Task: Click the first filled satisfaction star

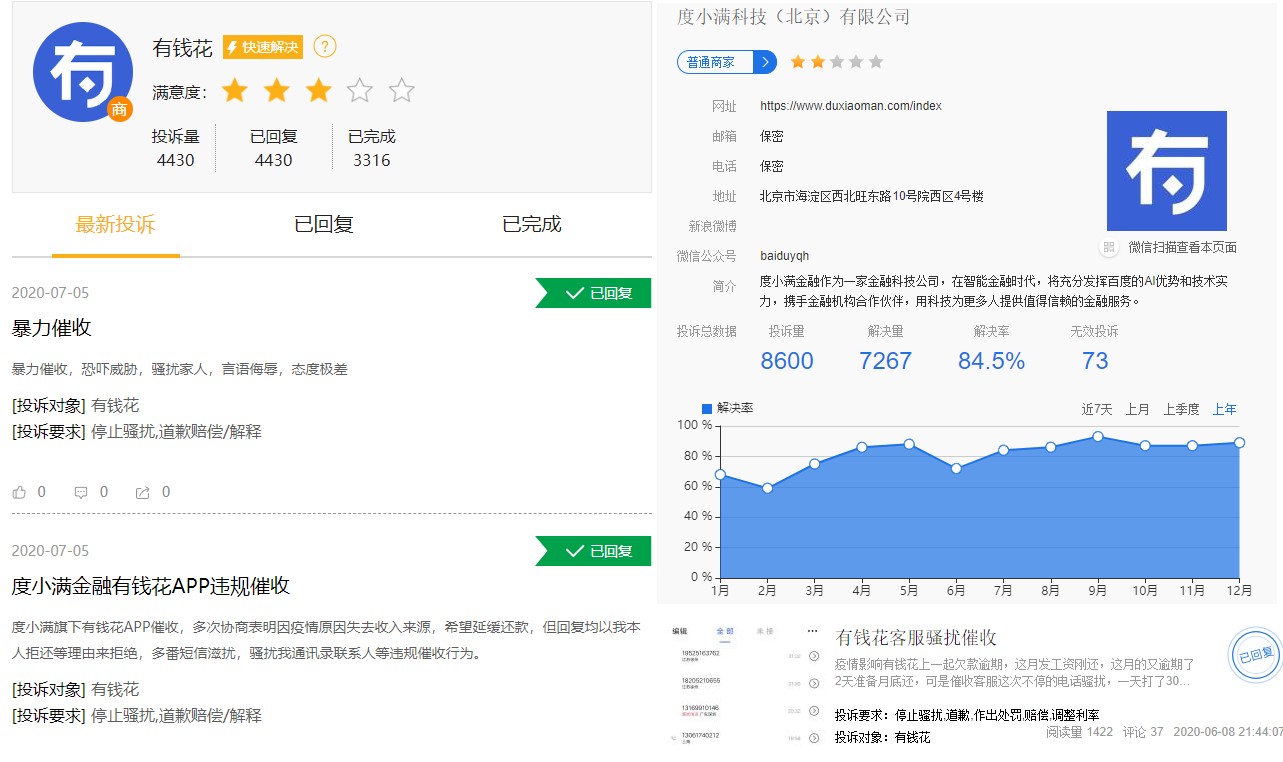Action: coord(234,91)
